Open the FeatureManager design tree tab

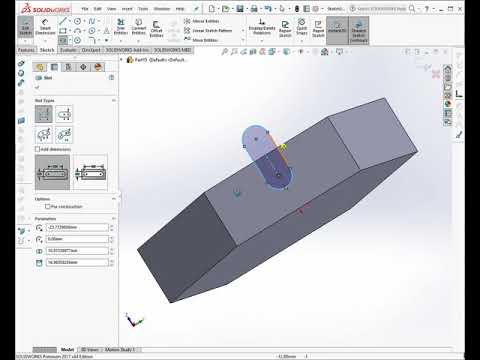[40, 67]
